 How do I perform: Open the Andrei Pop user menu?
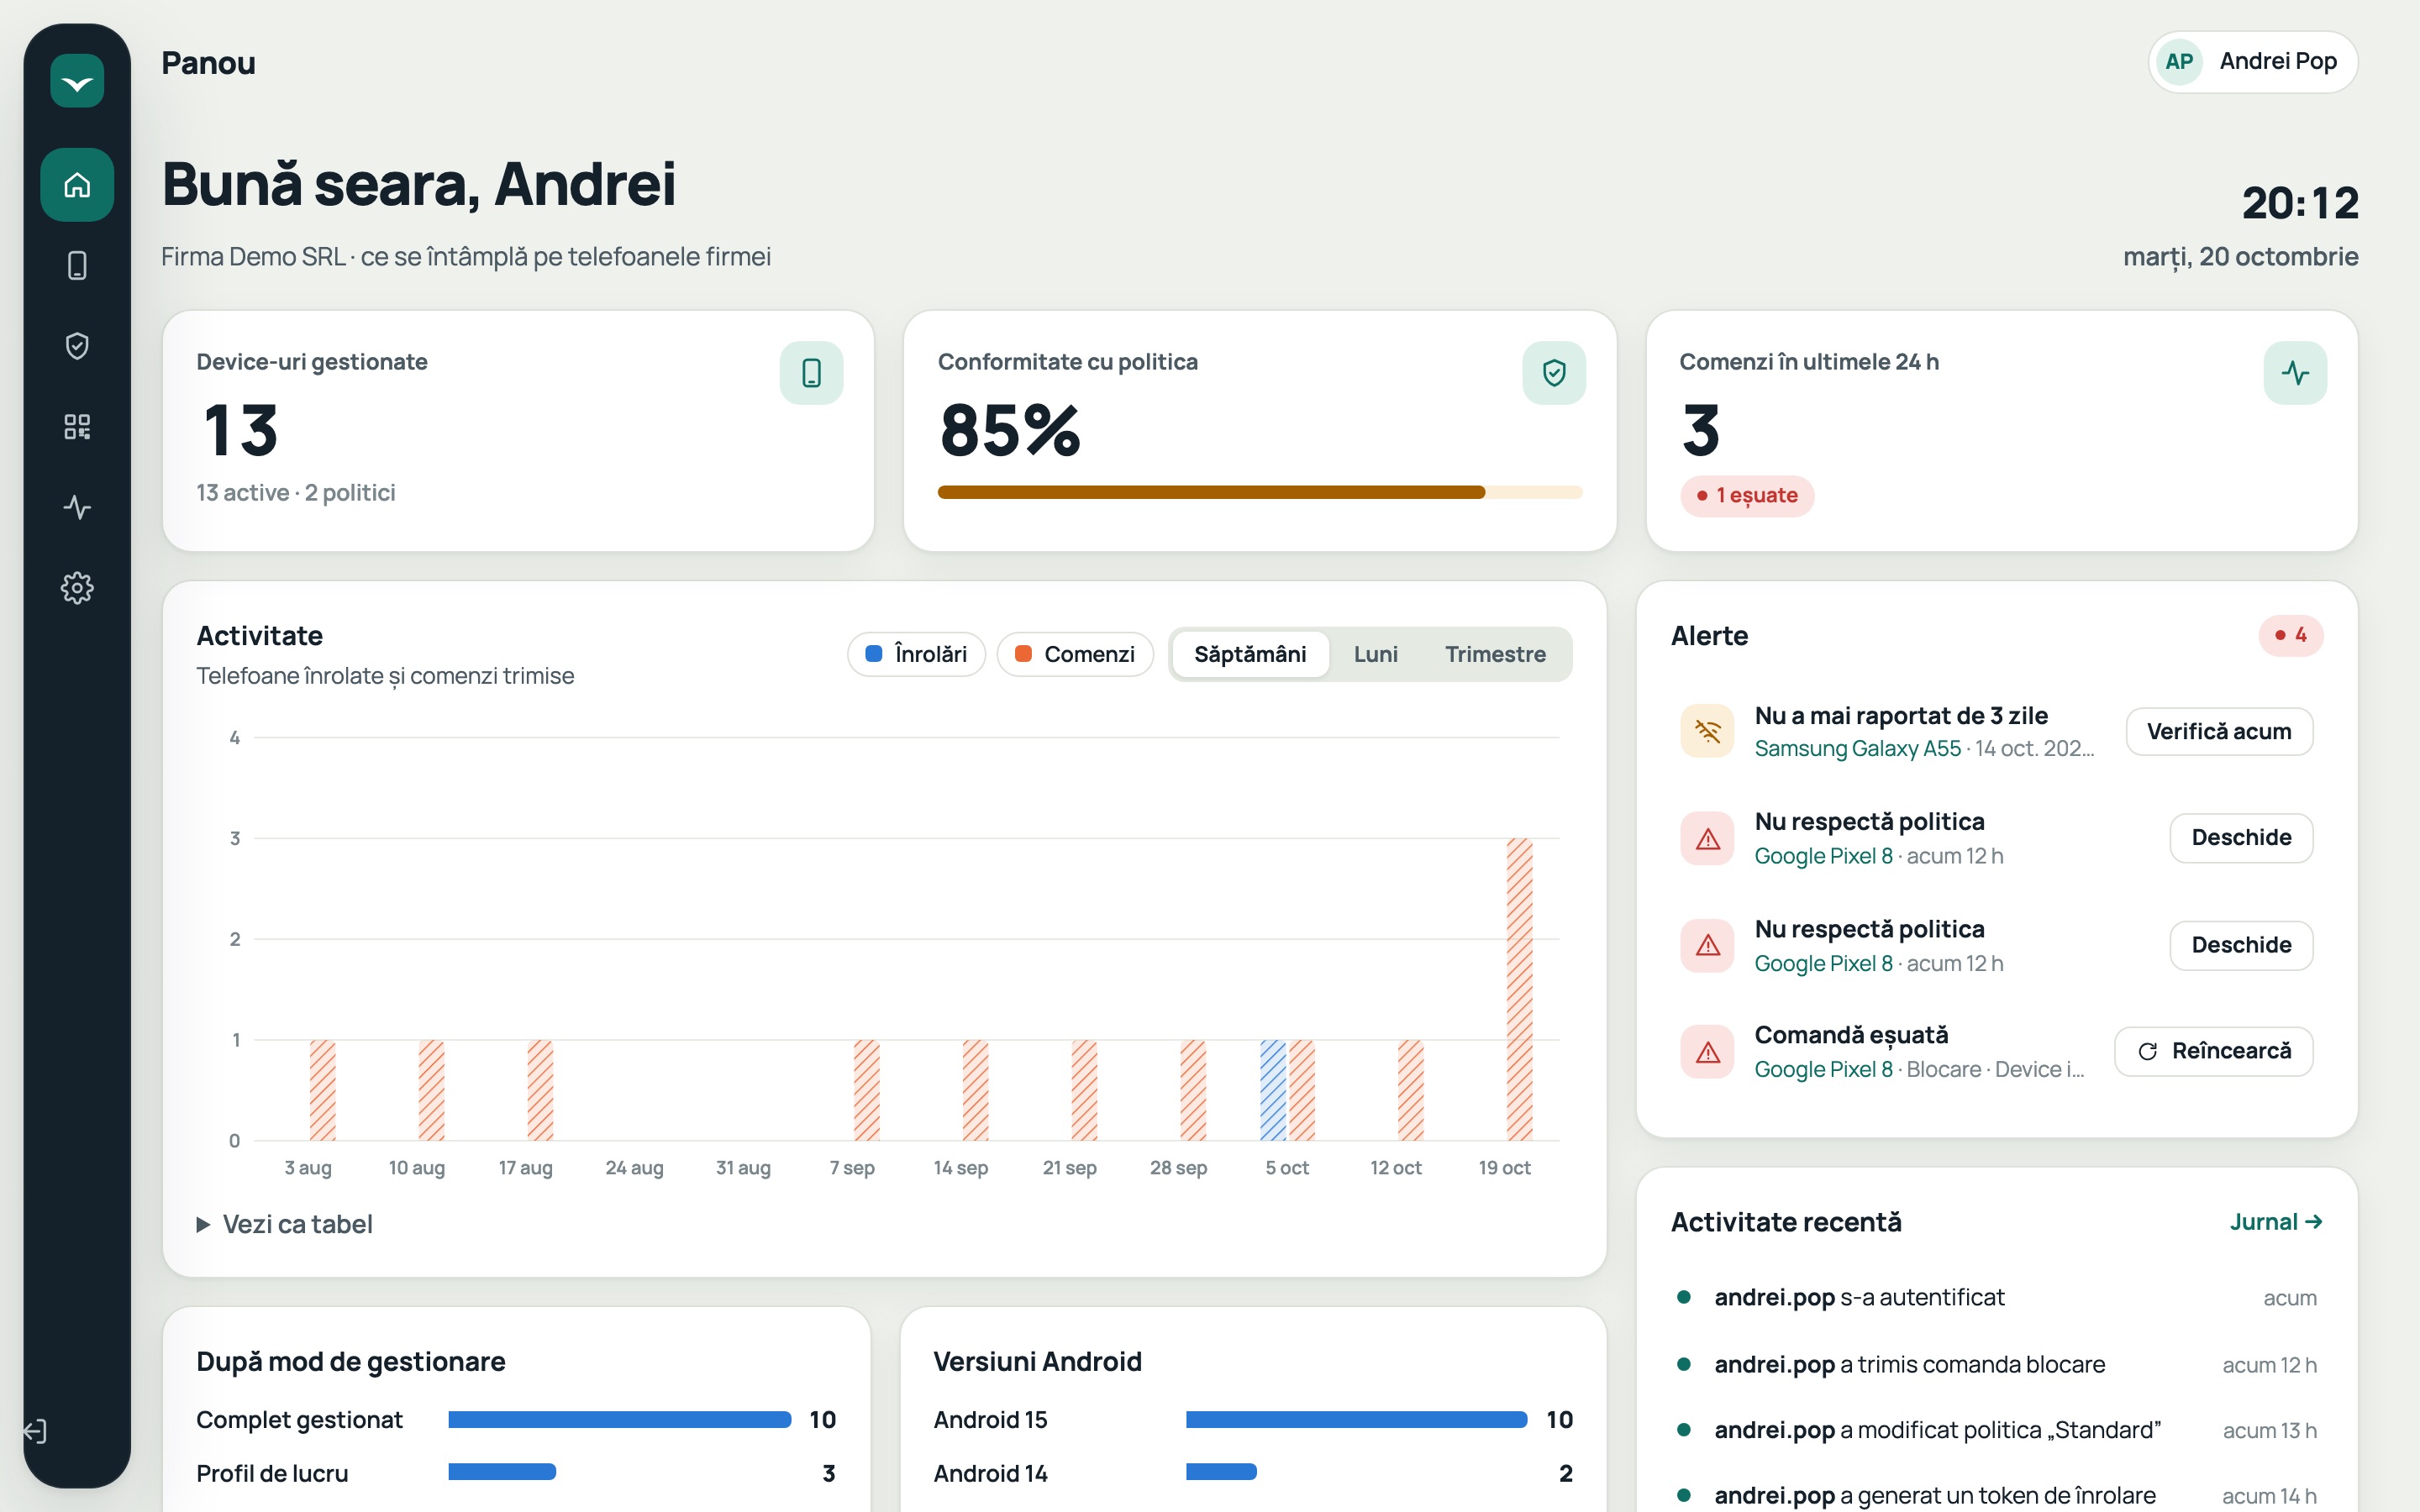pos(2253,62)
